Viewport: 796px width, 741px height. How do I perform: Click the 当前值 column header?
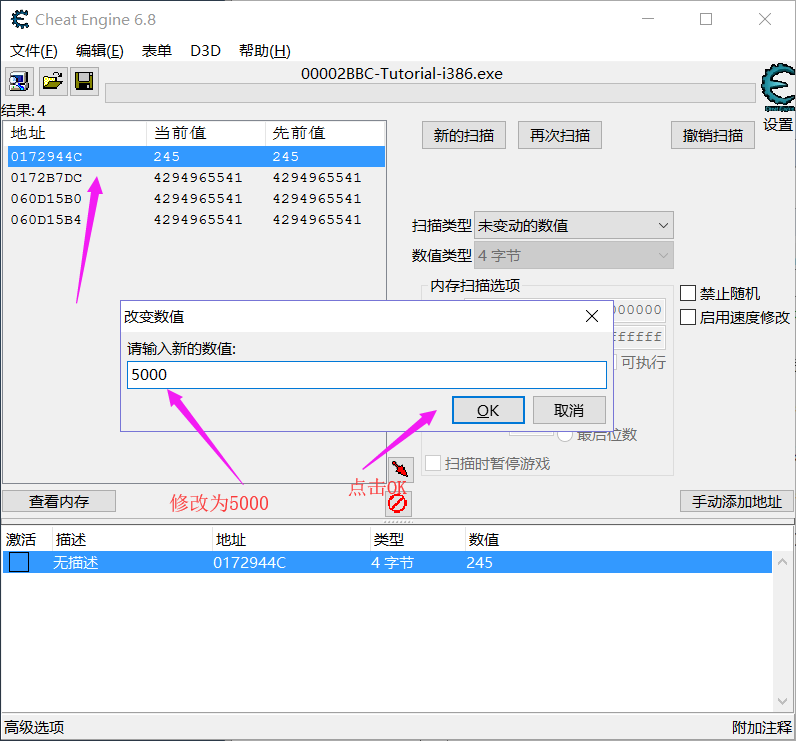point(206,133)
